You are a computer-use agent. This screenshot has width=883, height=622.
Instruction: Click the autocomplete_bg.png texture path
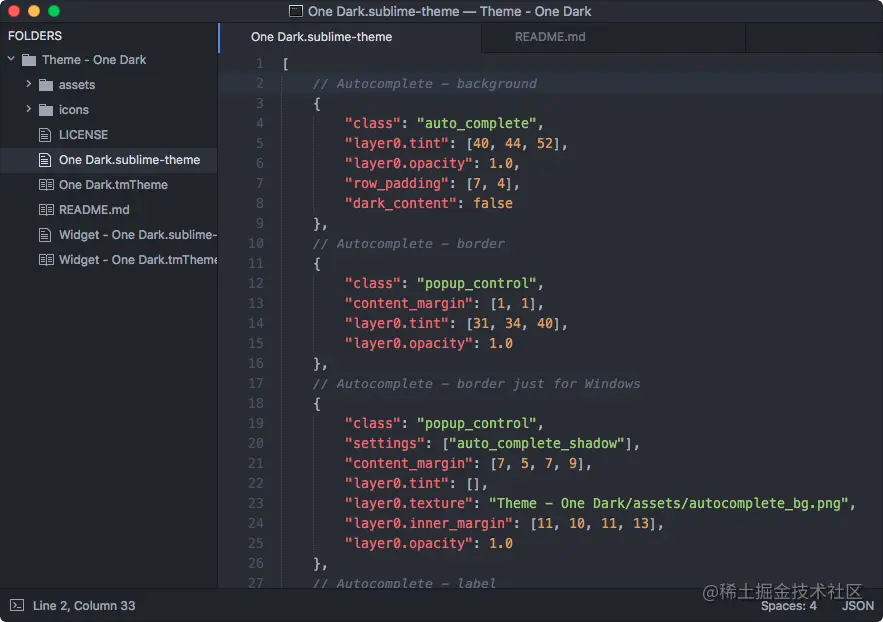tap(668, 503)
